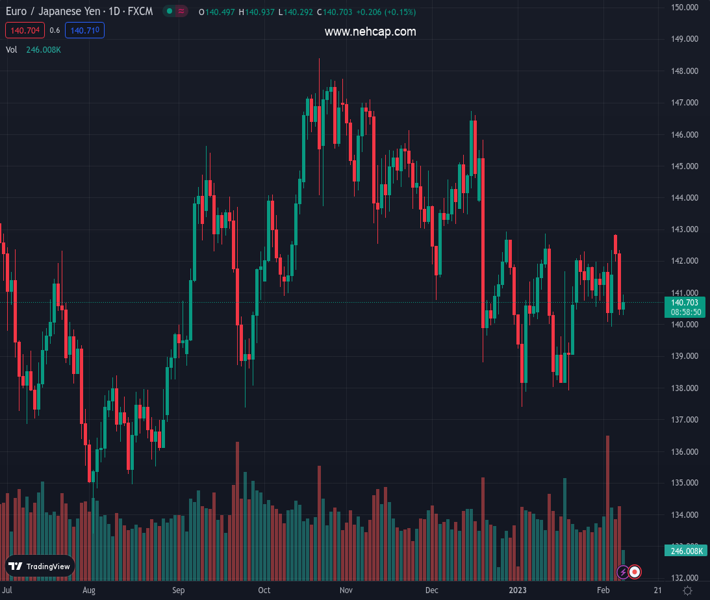Click the 148.000 price axis label
This screenshot has height=600, width=710.
685,71
